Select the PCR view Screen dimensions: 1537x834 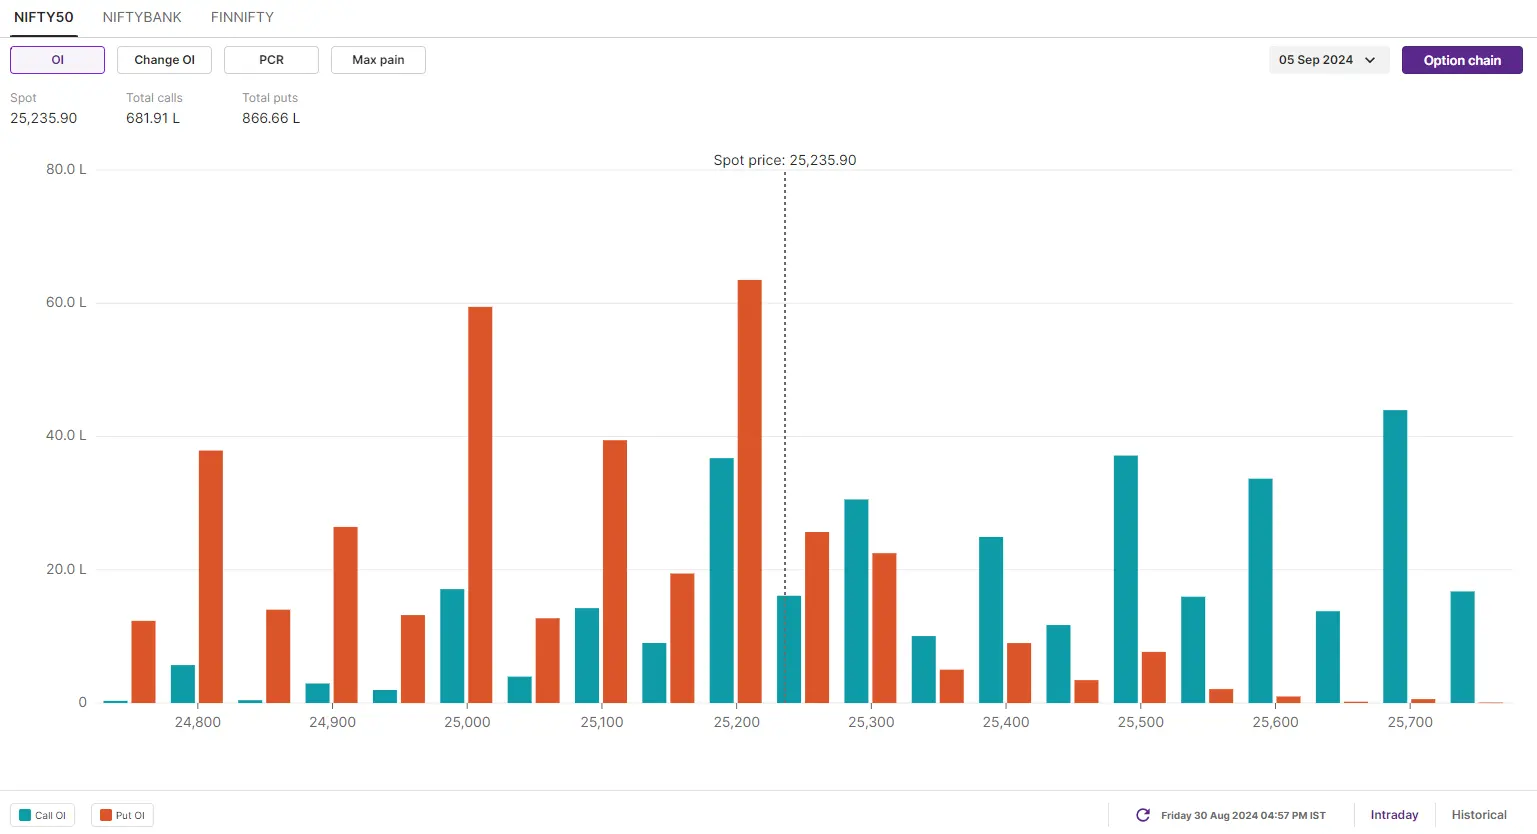(271, 60)
